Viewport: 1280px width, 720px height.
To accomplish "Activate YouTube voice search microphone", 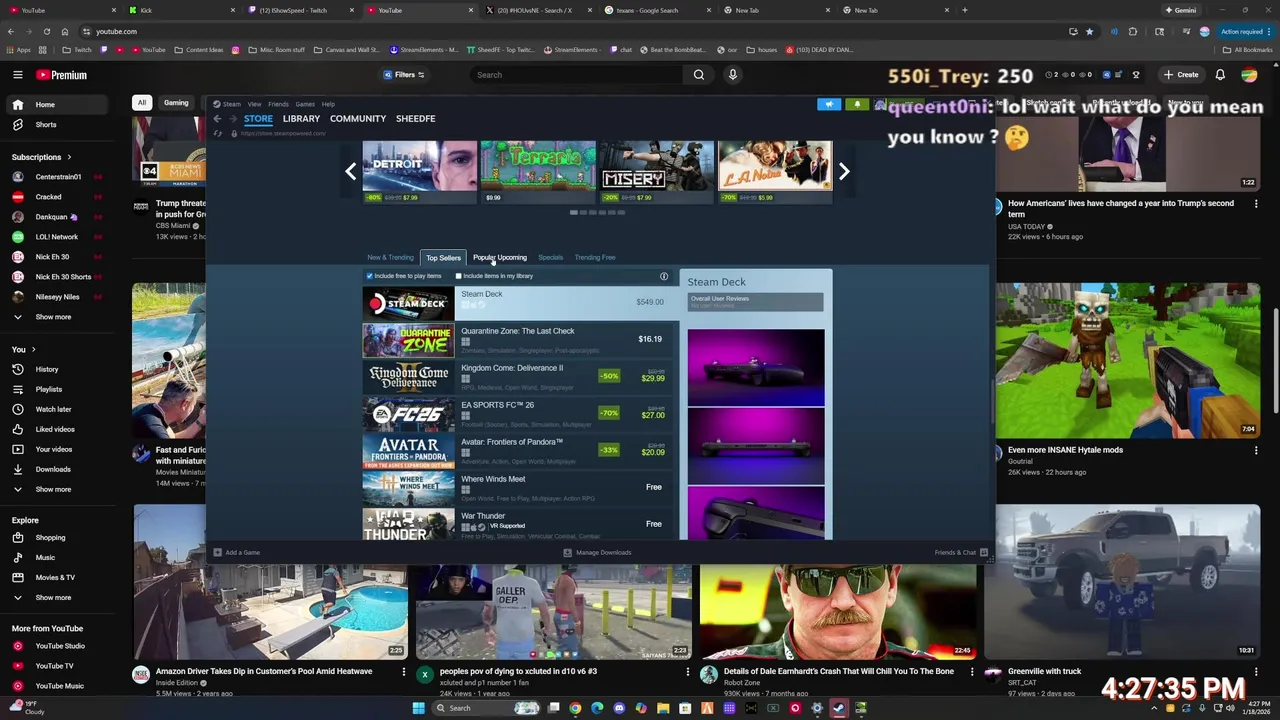I will 733,75.
